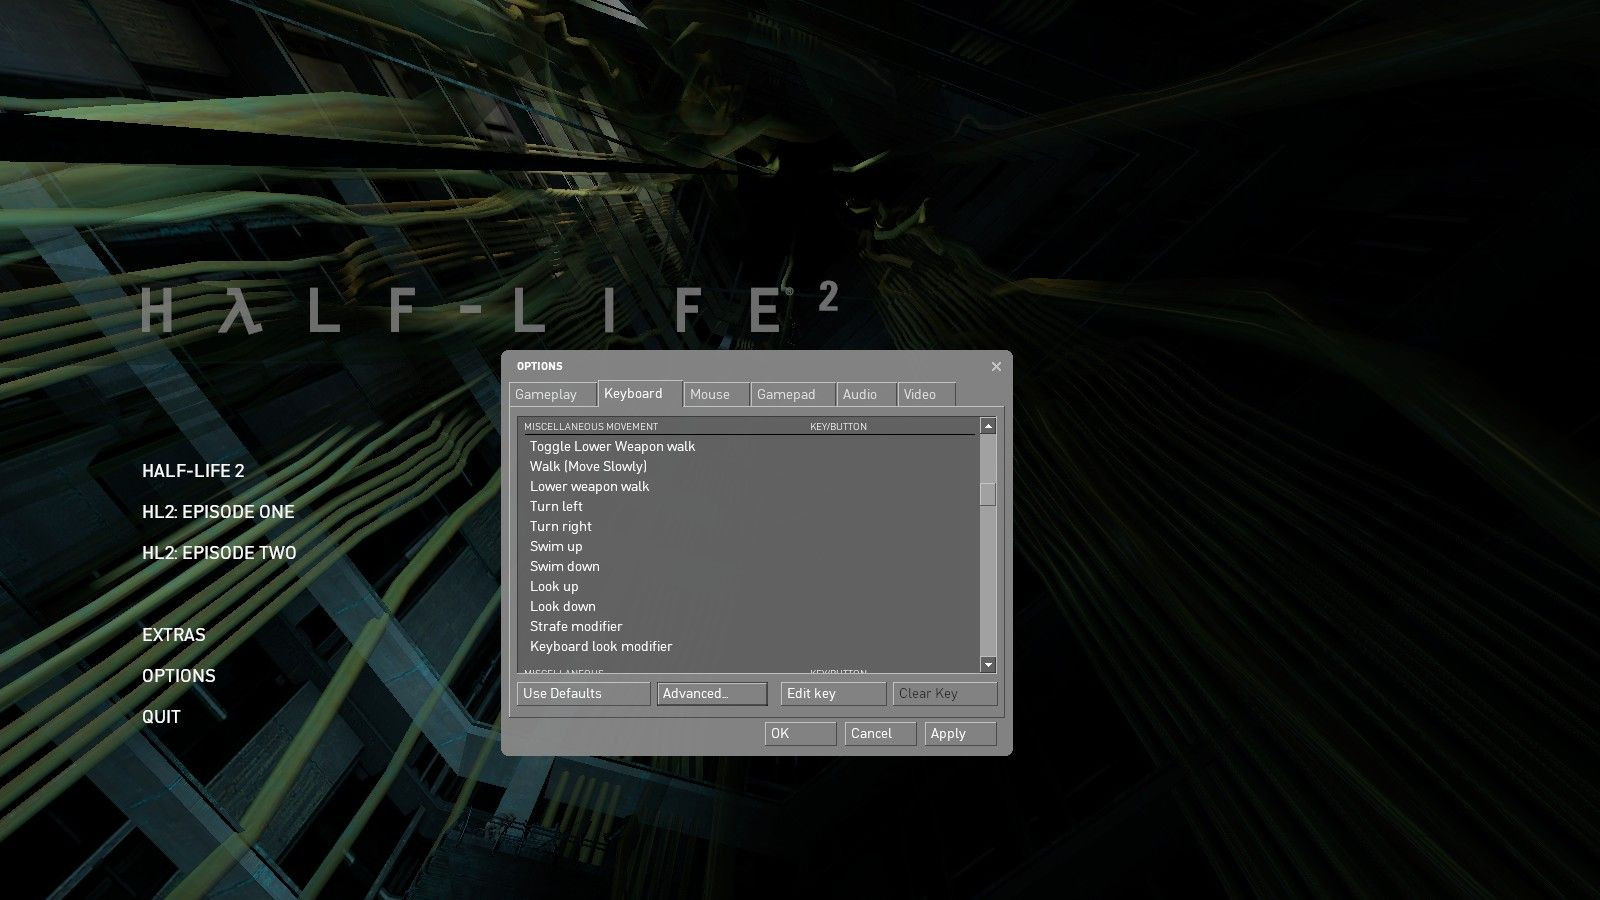Open the EXTRAS menu item
1600x900 pixels.
click(174, 635)
